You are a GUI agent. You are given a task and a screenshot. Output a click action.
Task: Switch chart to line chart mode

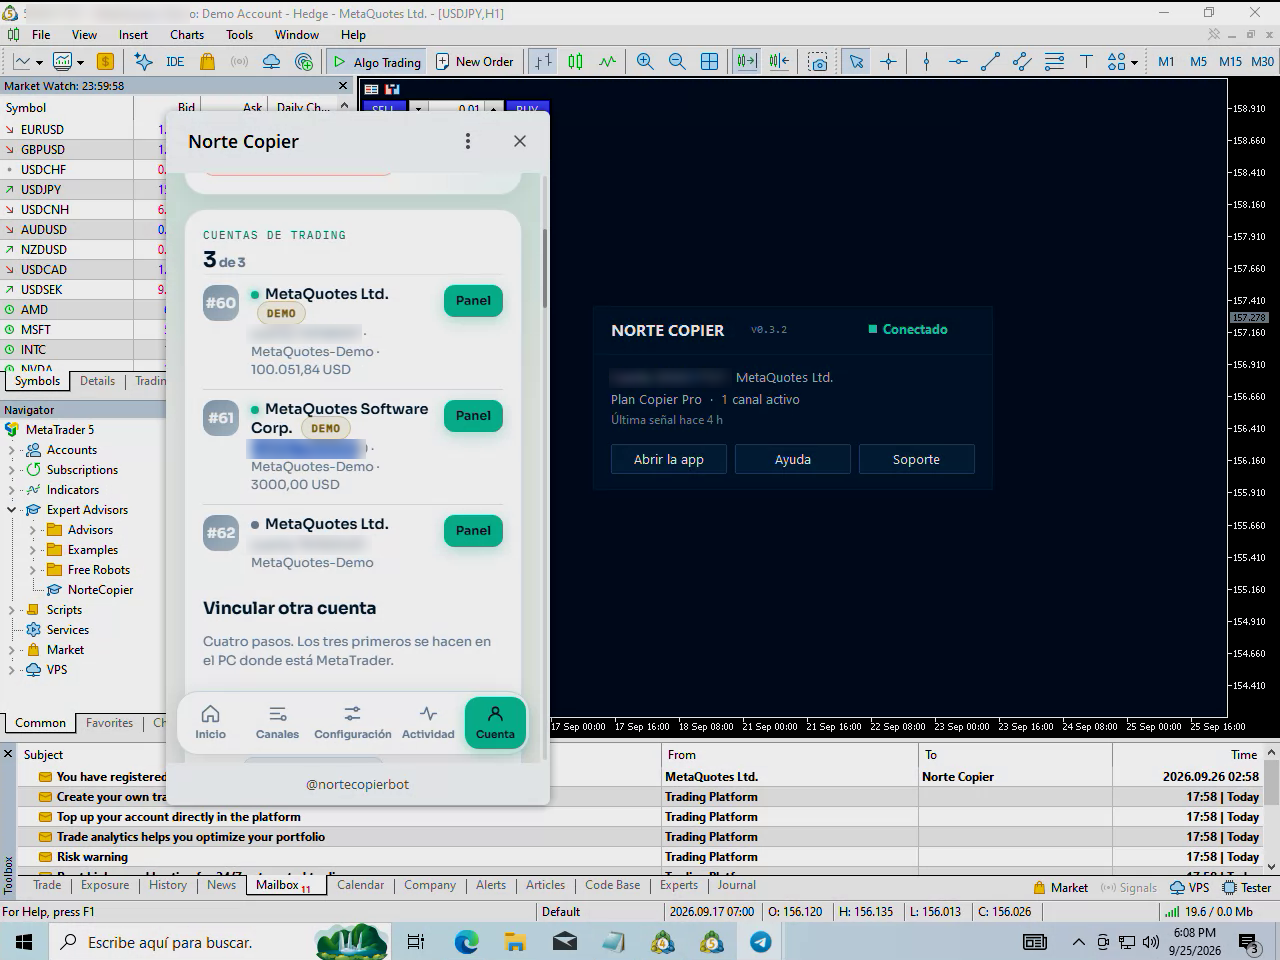(607, 61)
